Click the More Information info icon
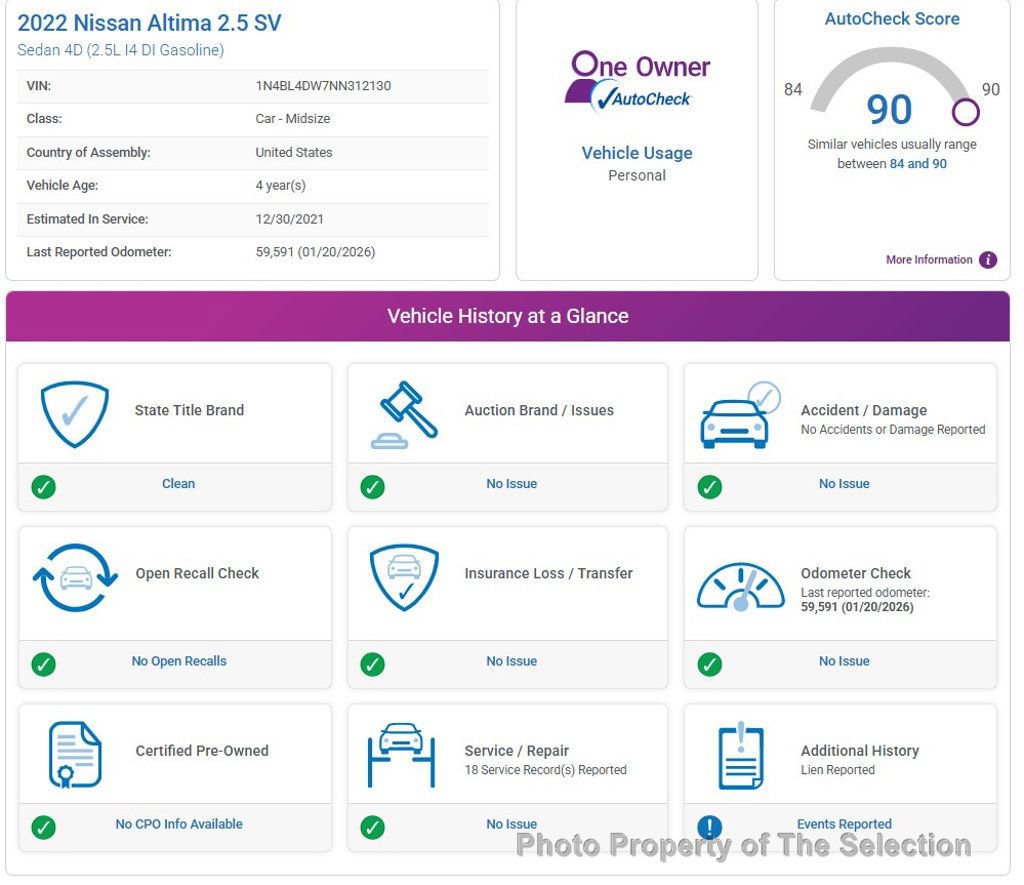 (988, 260)
